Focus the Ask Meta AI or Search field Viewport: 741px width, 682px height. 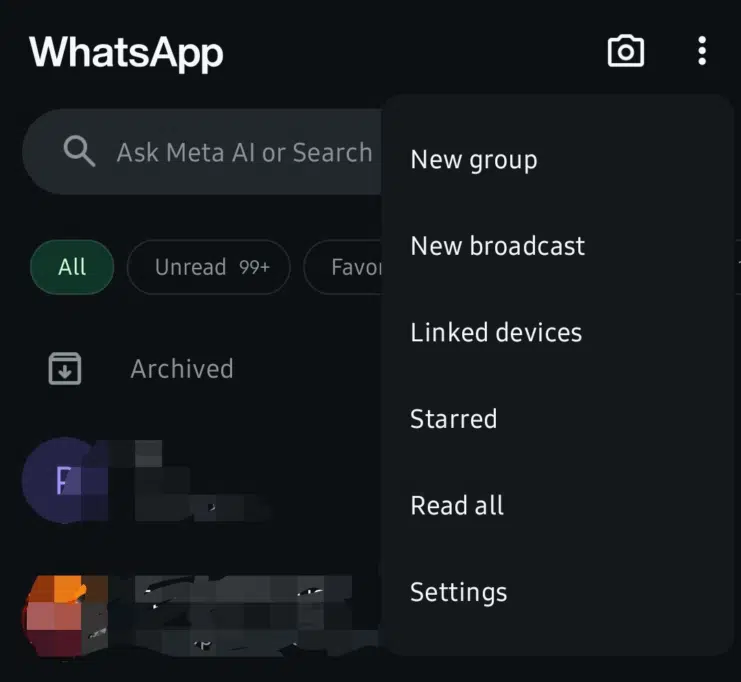pyautogui.click(x=202, y=152)
